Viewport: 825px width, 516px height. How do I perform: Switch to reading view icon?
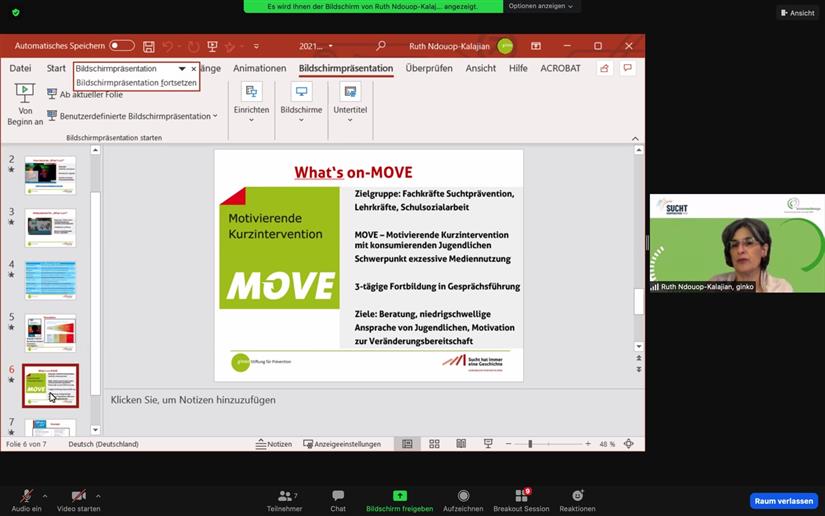coord(461,444)
